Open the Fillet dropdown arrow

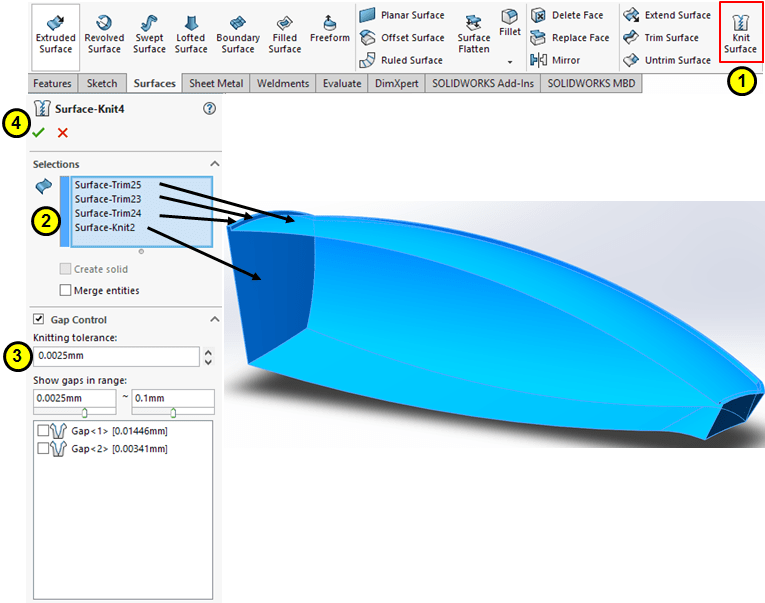pyautogui.click(x=510, y=61)
